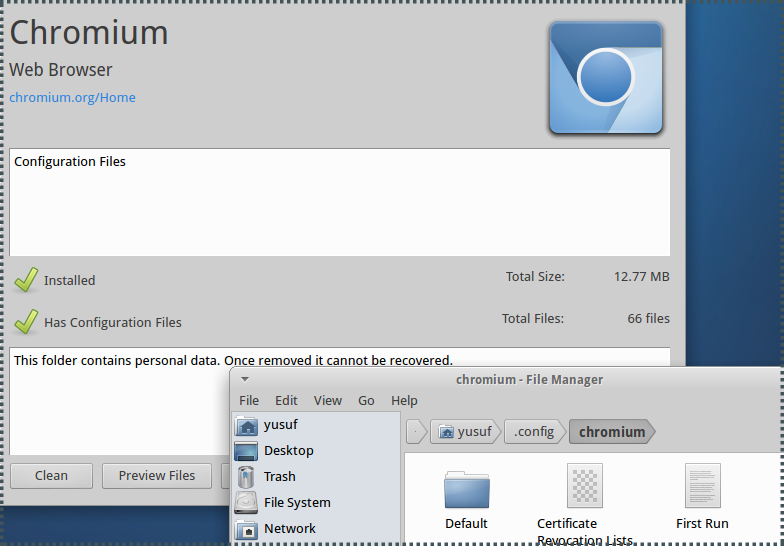The height and width of the screenshot is (546, 784).
Task: Select the Certificate Revocation Lists file icon
Action: [x=584, y=486]
